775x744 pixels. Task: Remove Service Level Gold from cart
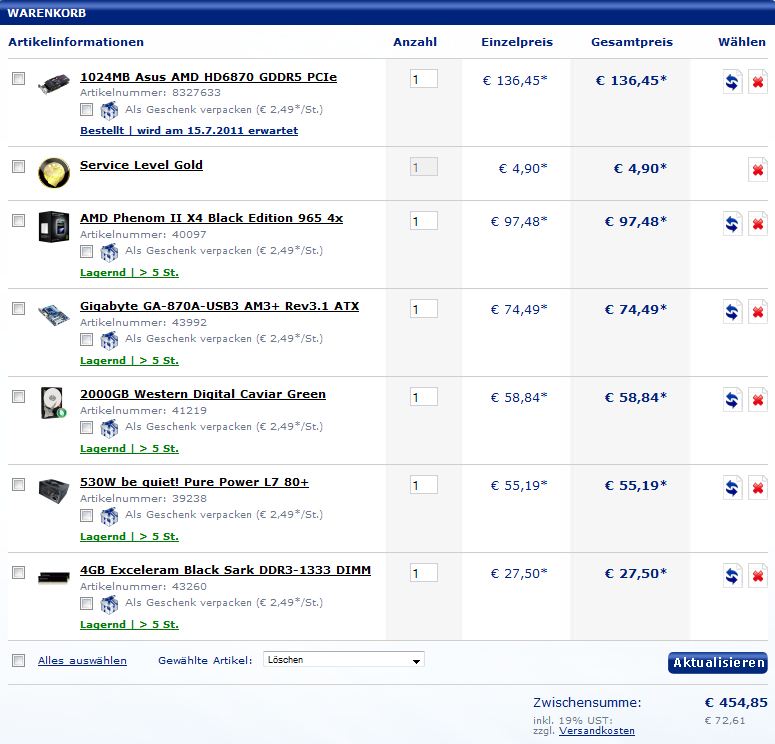(x=758, y=170)
